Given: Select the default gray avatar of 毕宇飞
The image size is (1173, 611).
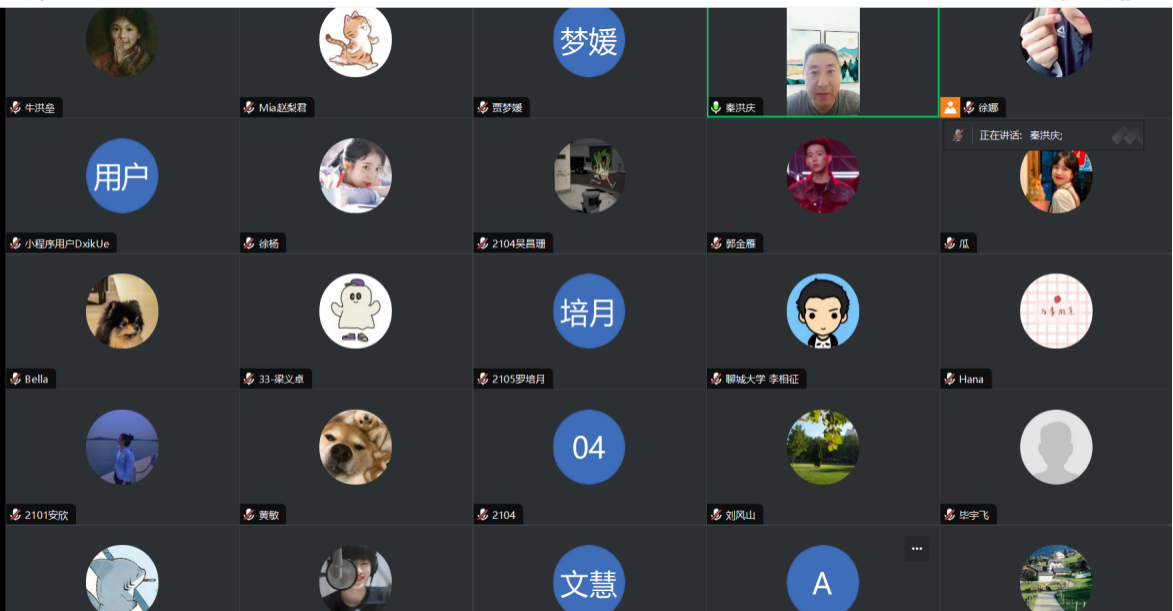Looking at the screenshot, I should 1056,447.
